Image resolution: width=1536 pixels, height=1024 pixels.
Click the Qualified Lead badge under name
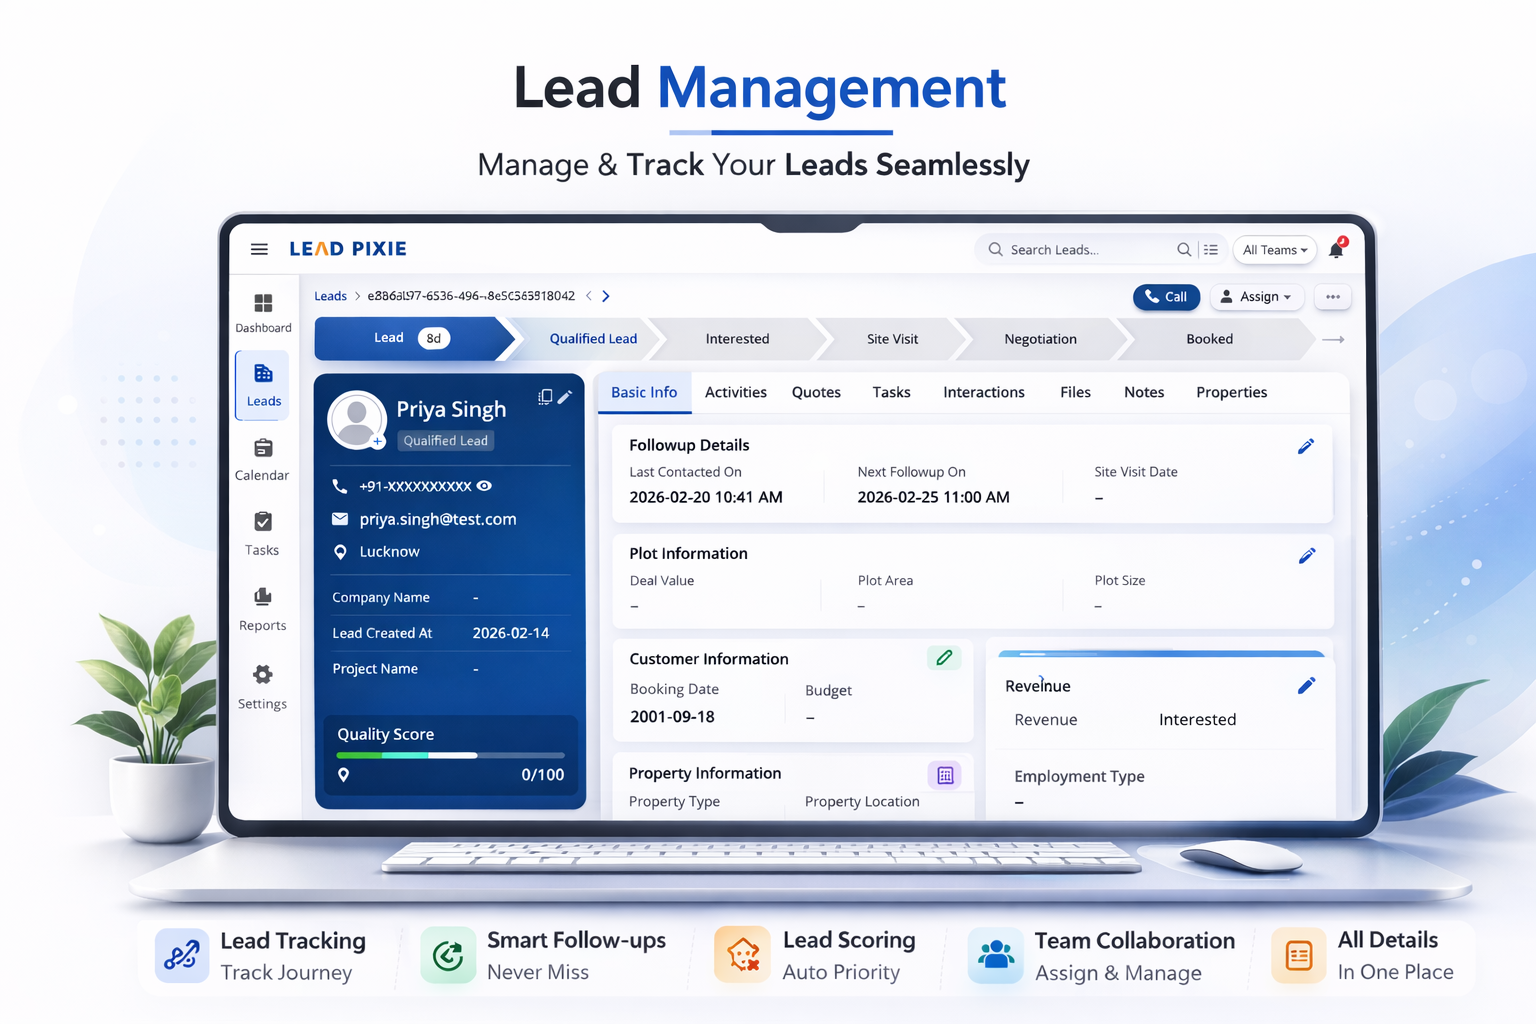446,440
